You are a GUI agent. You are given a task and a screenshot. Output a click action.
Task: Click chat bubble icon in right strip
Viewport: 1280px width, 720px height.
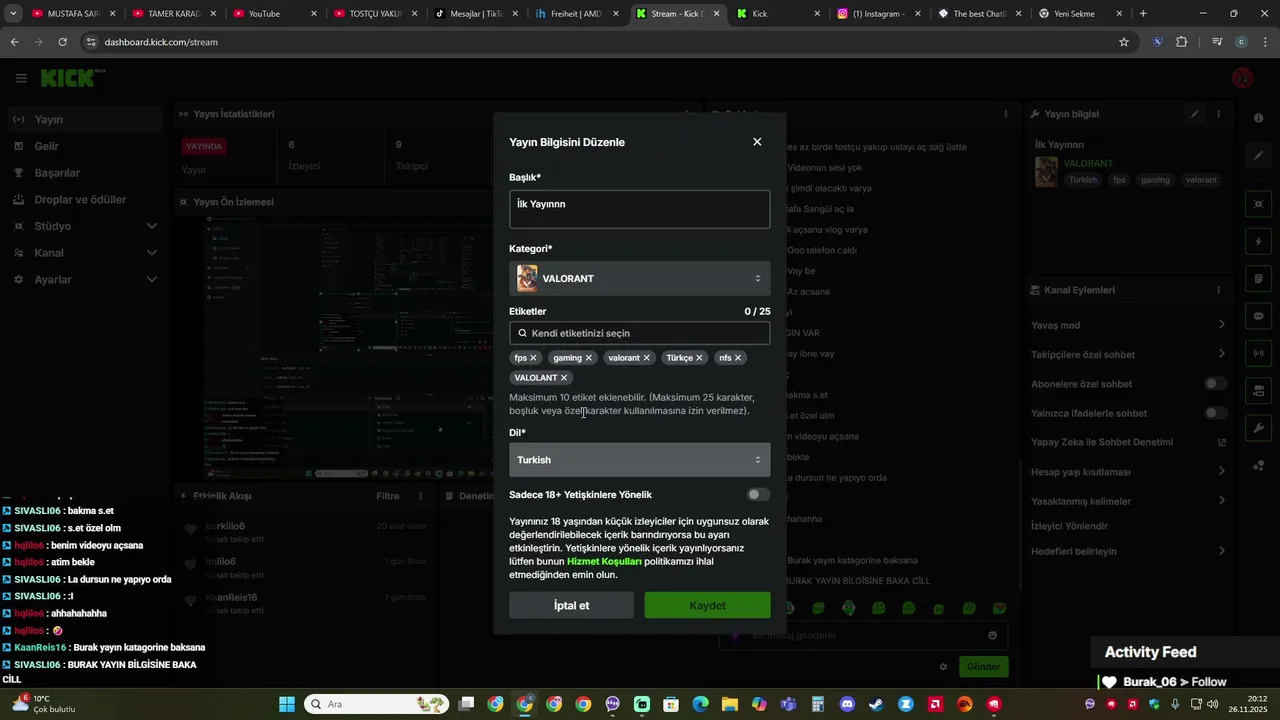pyautogui.click(x=1259, y=316)
